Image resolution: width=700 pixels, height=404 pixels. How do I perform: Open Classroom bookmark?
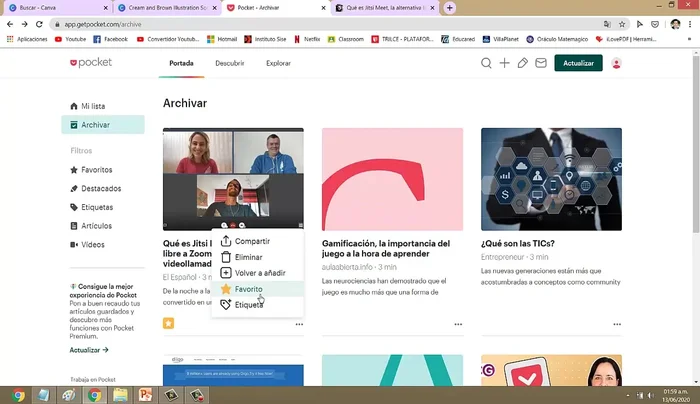click(x=346, y=39)
